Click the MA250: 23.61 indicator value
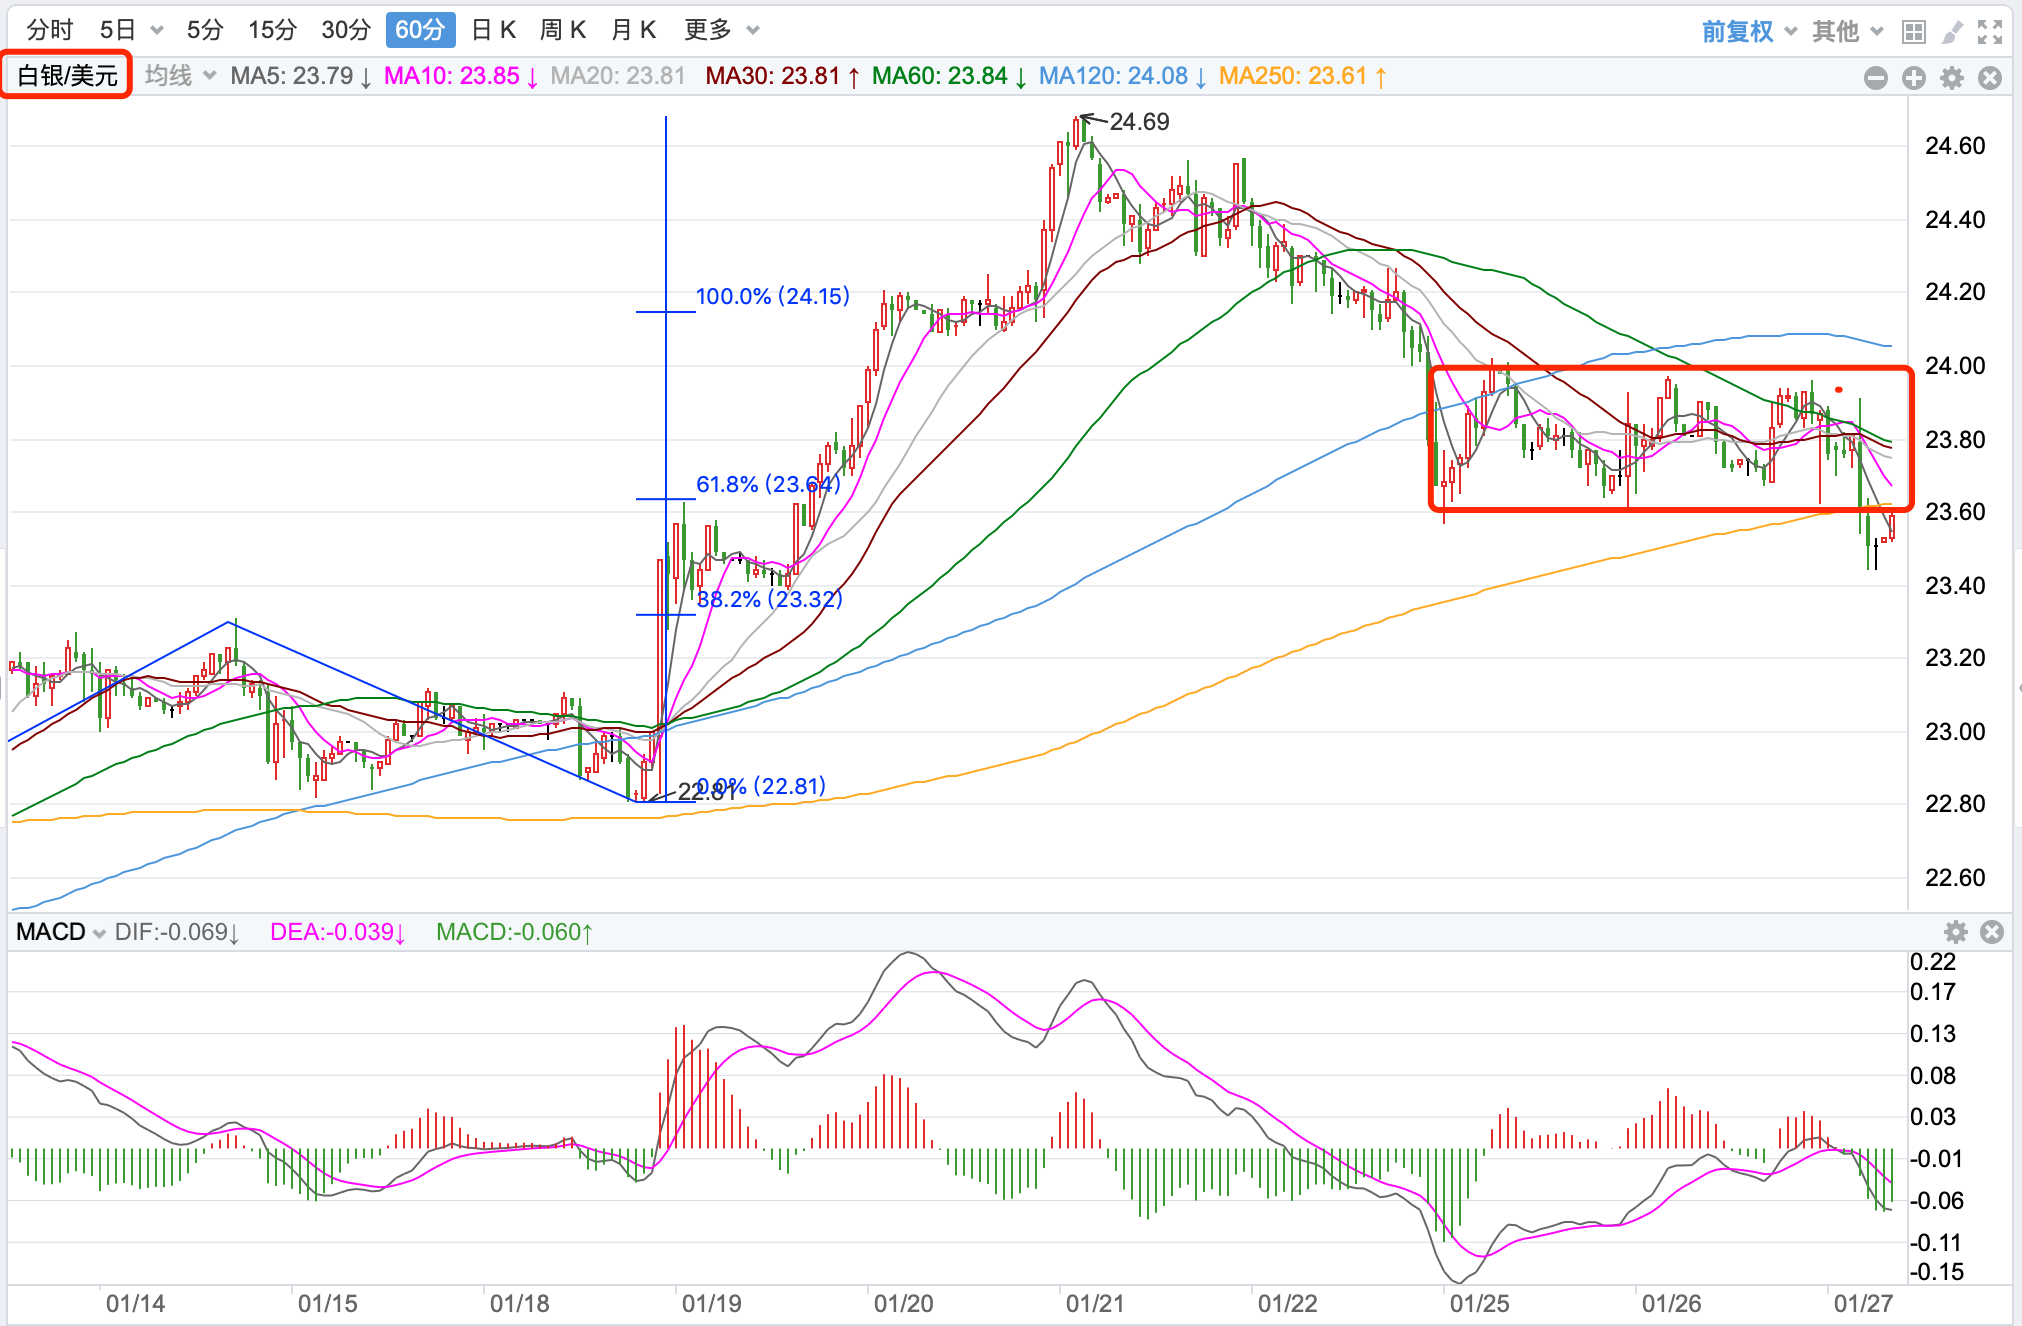Screen dimensions: 2022x1326 click(1303, 76)
